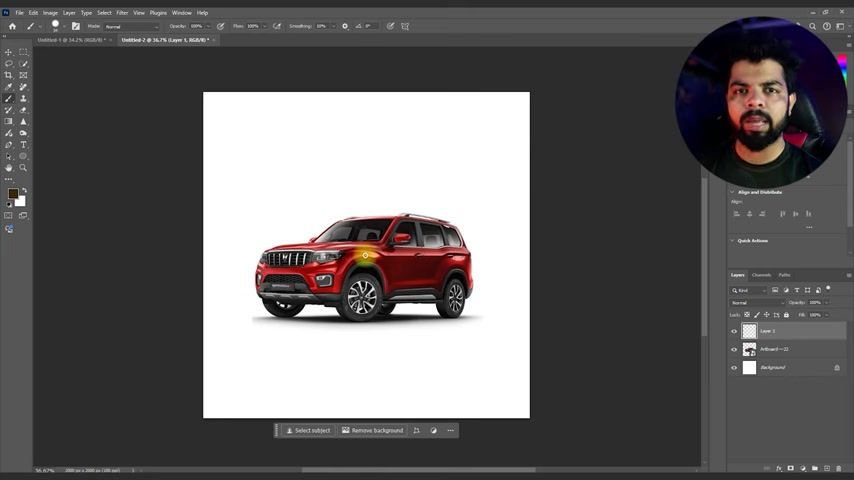Viewport: 854px width, 480px height.
Task: Open layer blend mode Normal dropdown
Action: pyautogui.click(x=757, y=302)
